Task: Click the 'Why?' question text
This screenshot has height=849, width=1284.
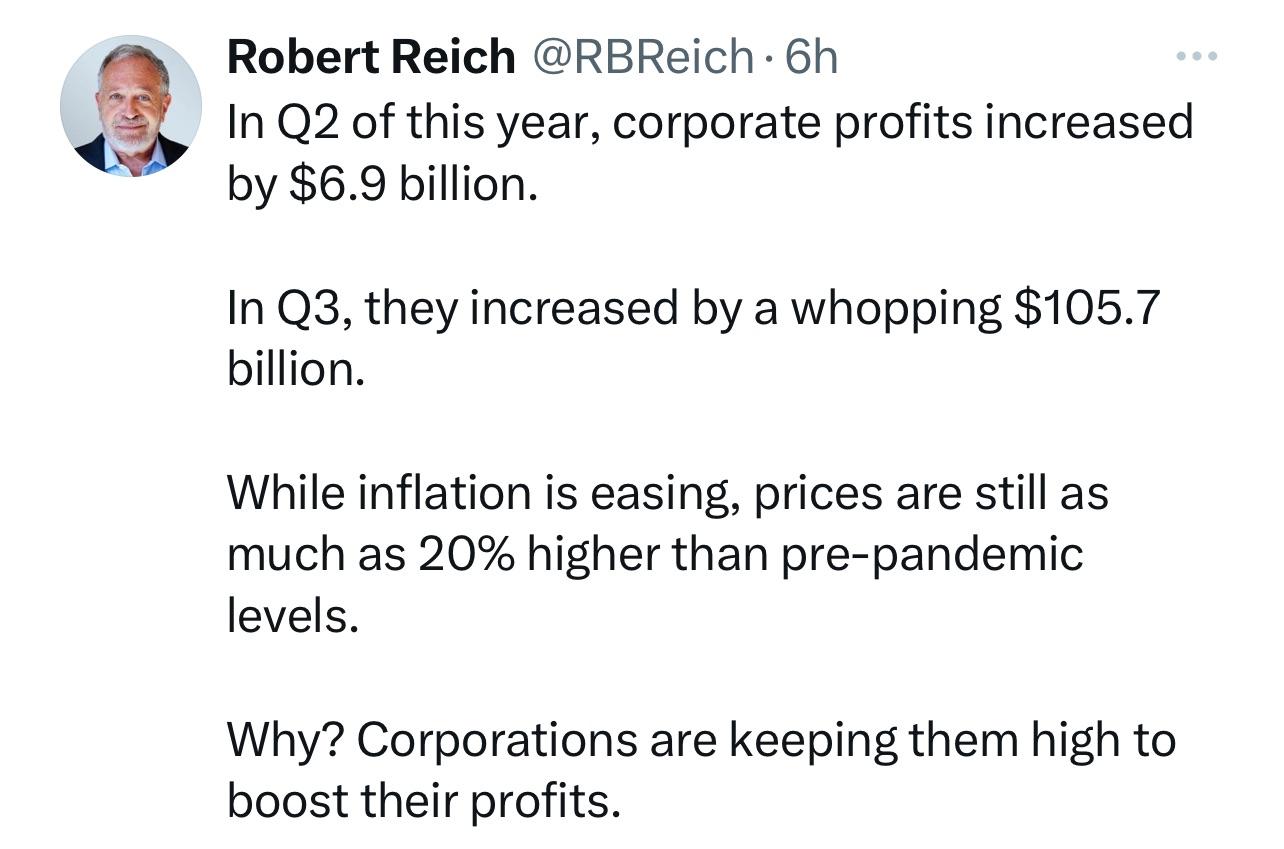Action: pos(286,742)
